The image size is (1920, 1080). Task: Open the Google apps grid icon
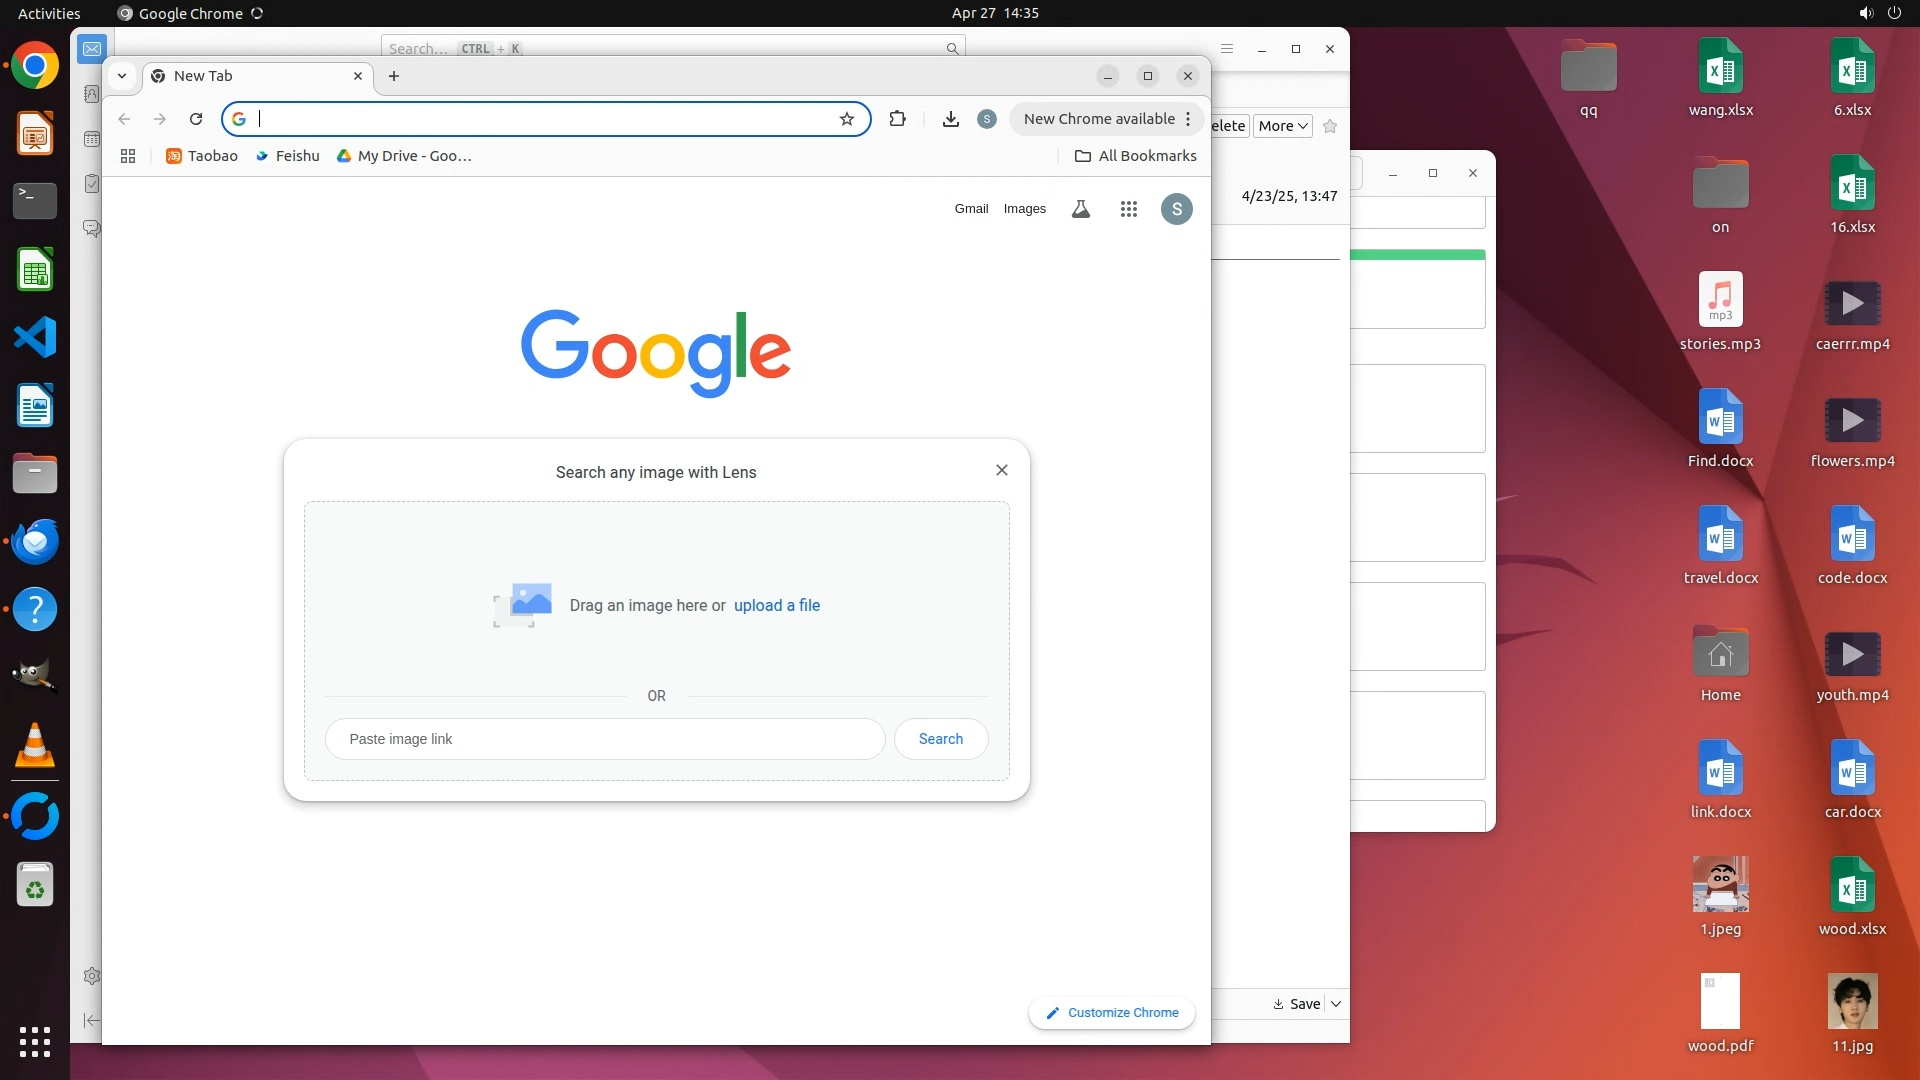click(1128, 209)
